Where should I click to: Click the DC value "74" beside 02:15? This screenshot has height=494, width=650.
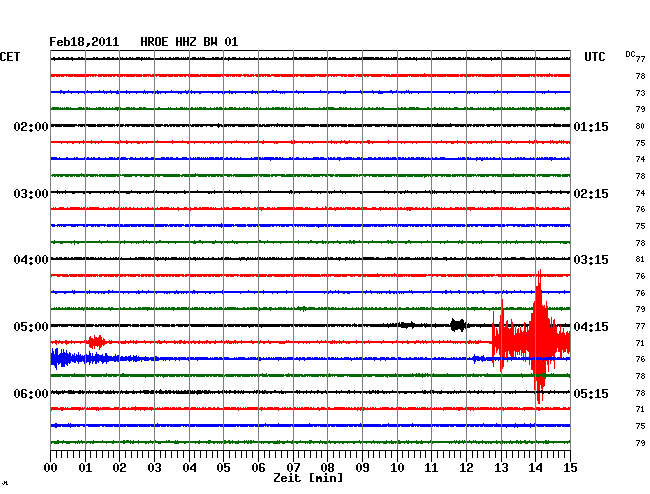(x=640, y=193)
